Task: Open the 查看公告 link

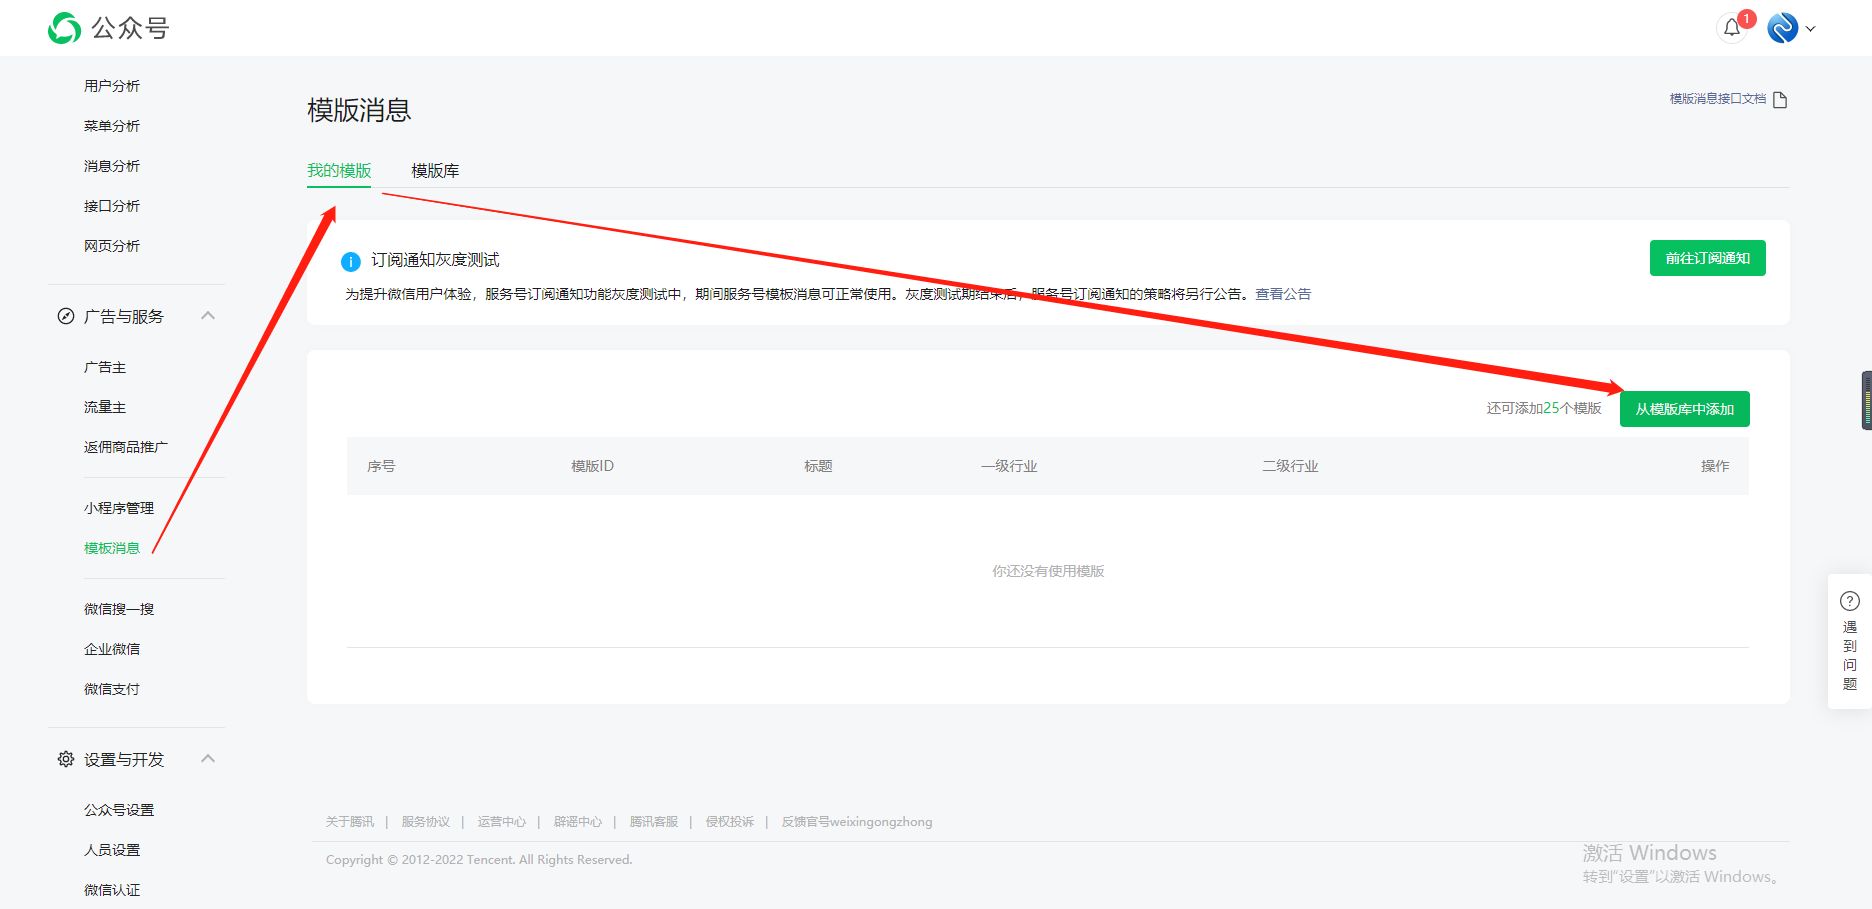Action: (x=1282, y=293)
